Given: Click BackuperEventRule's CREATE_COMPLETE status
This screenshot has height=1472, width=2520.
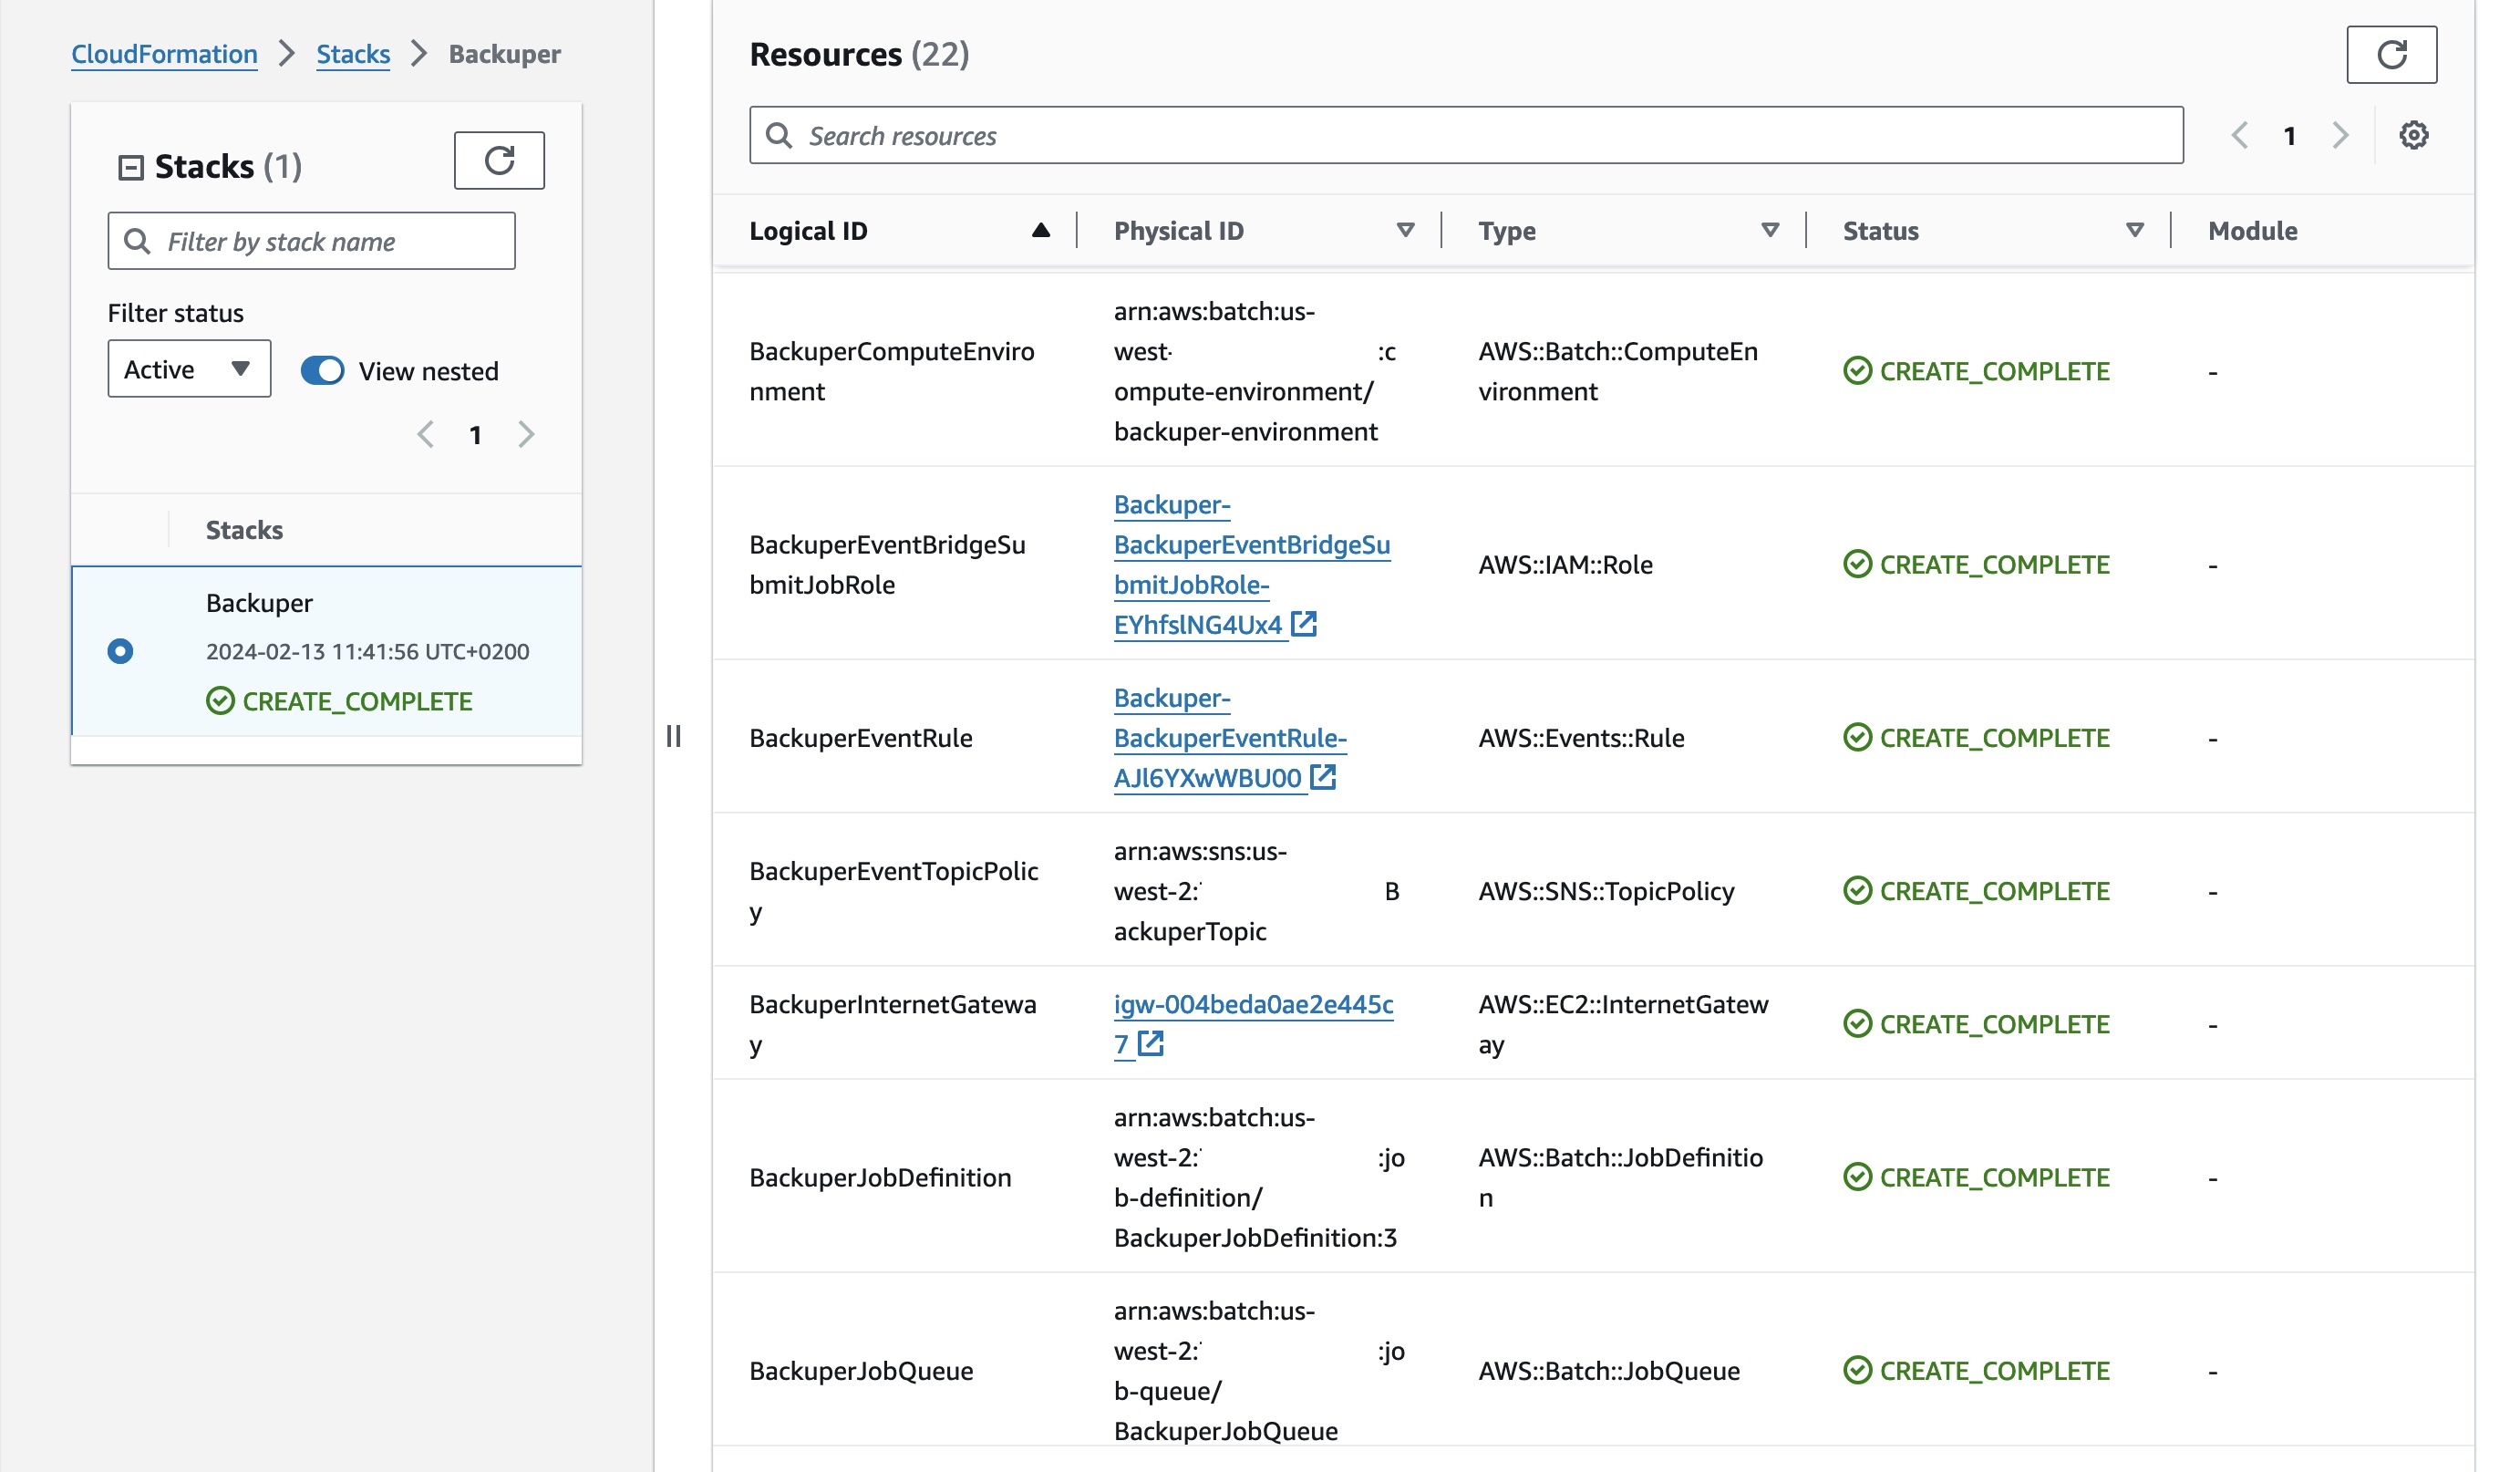Looking at the screenshot, I should pos(1976,738).
